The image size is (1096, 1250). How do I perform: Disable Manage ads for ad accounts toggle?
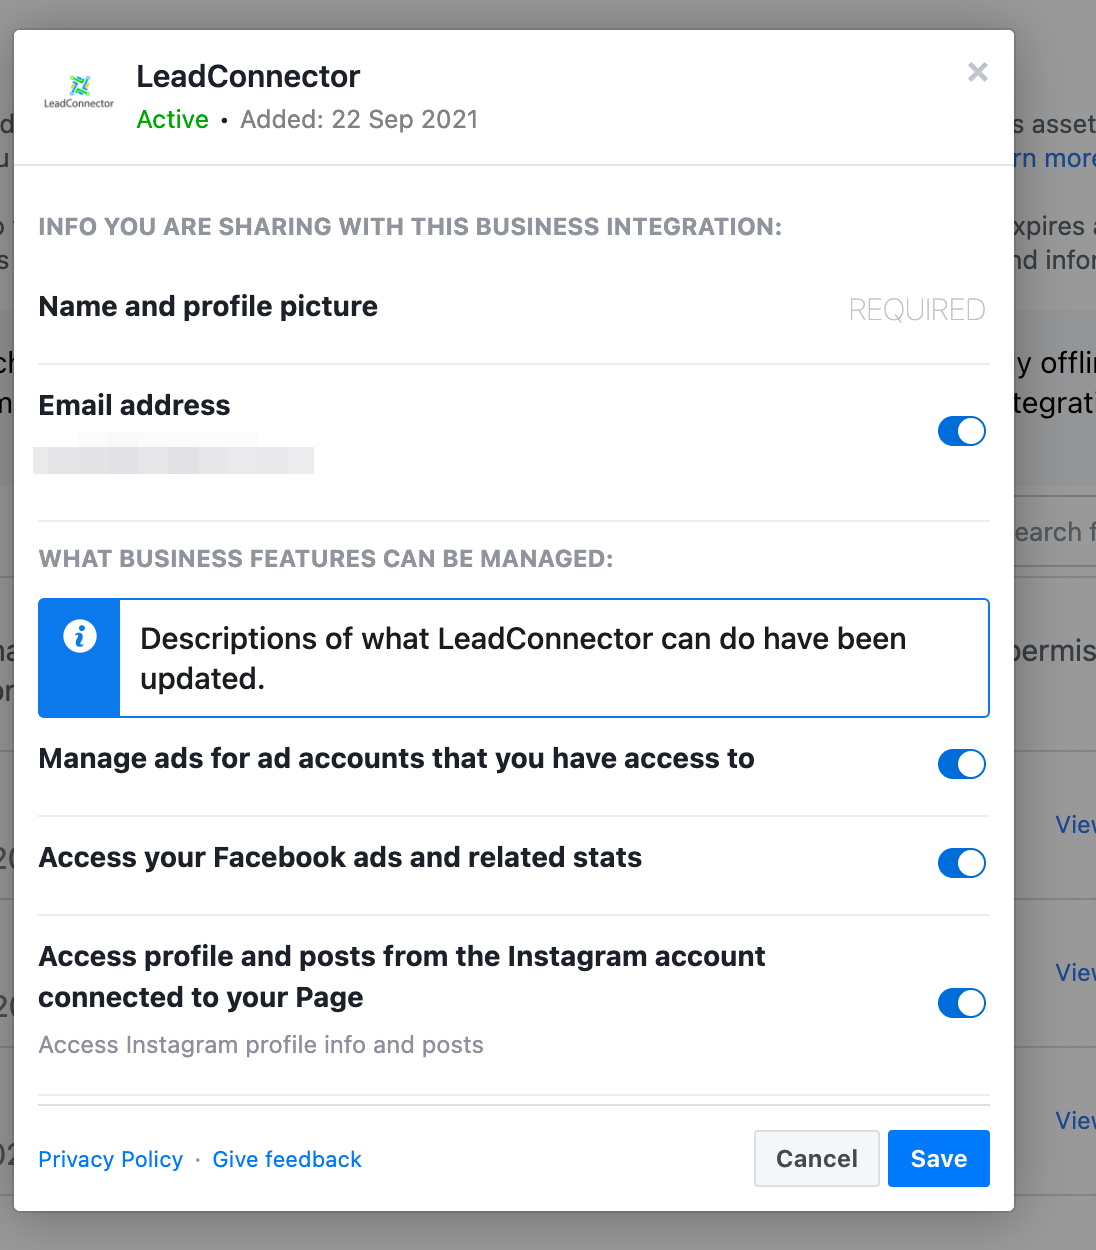[962, 764]
